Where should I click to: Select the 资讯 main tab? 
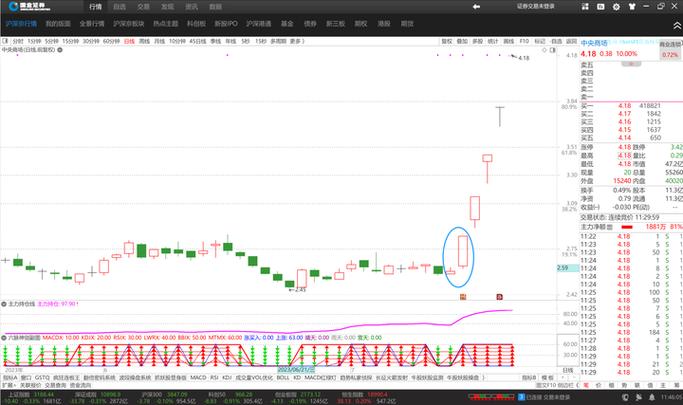[x=191, y=7]
